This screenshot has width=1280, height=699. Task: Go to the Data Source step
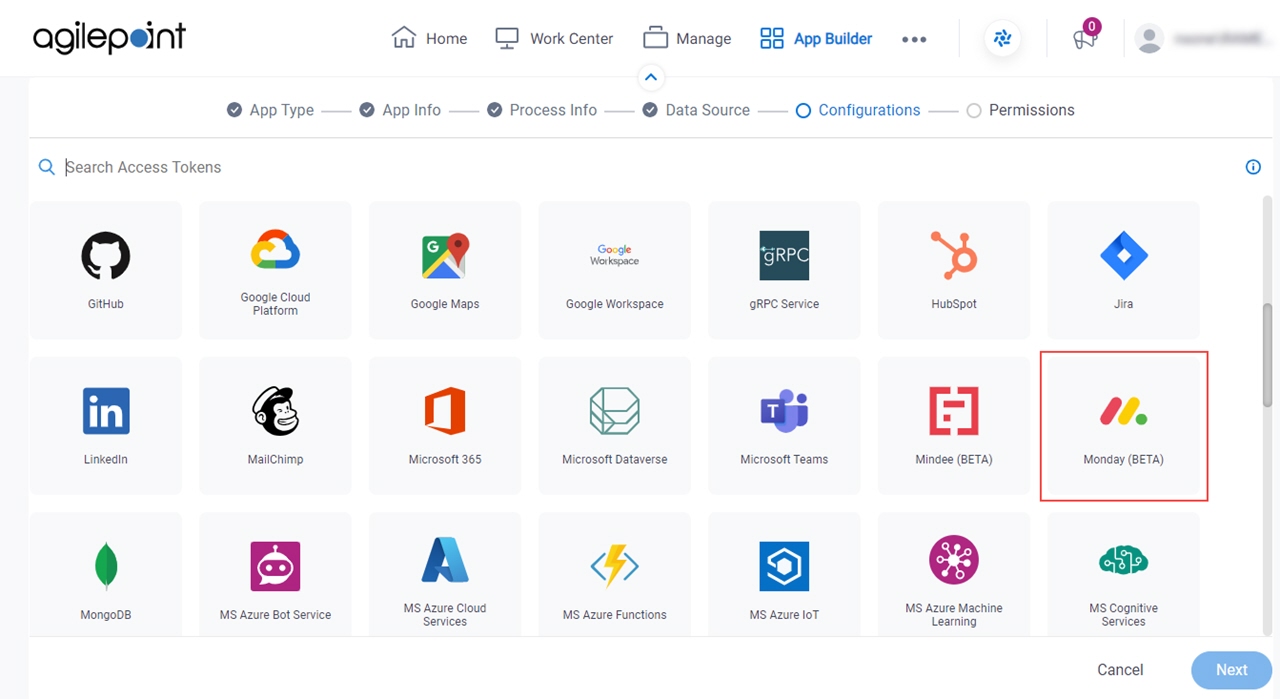point(696,110)
